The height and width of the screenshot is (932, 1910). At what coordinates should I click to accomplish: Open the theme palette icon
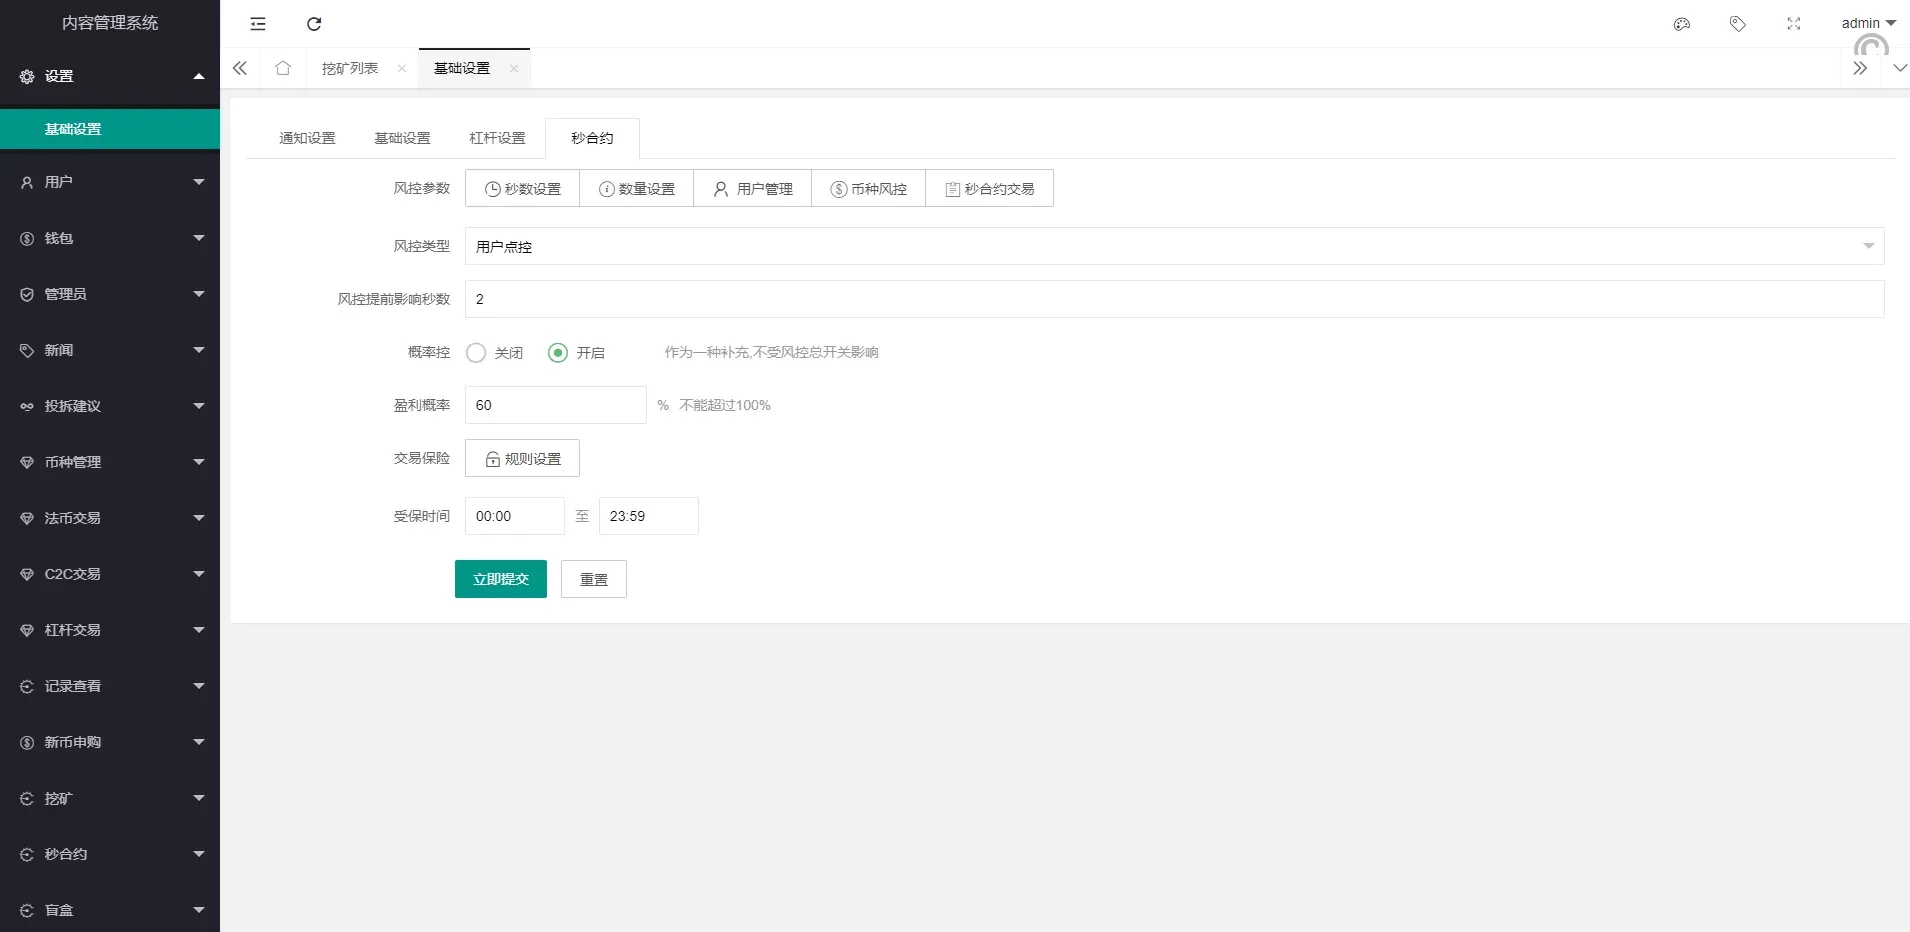tap(1682, 24)
